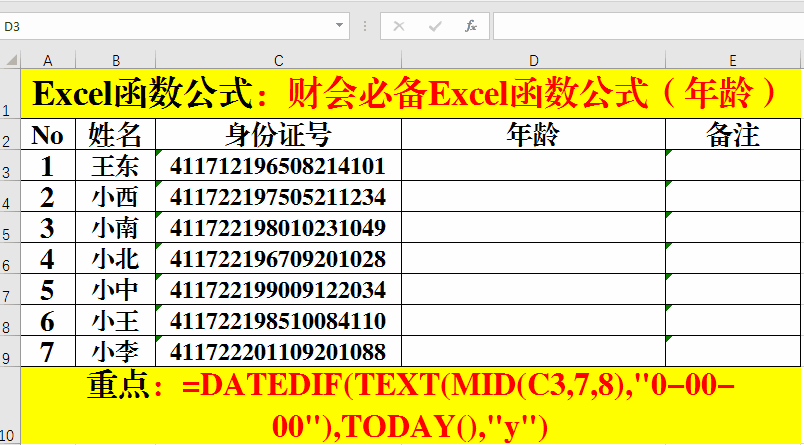The image size is (804, 445).
Task: Click the 姓名 header cell
Action: click(115, 135)
